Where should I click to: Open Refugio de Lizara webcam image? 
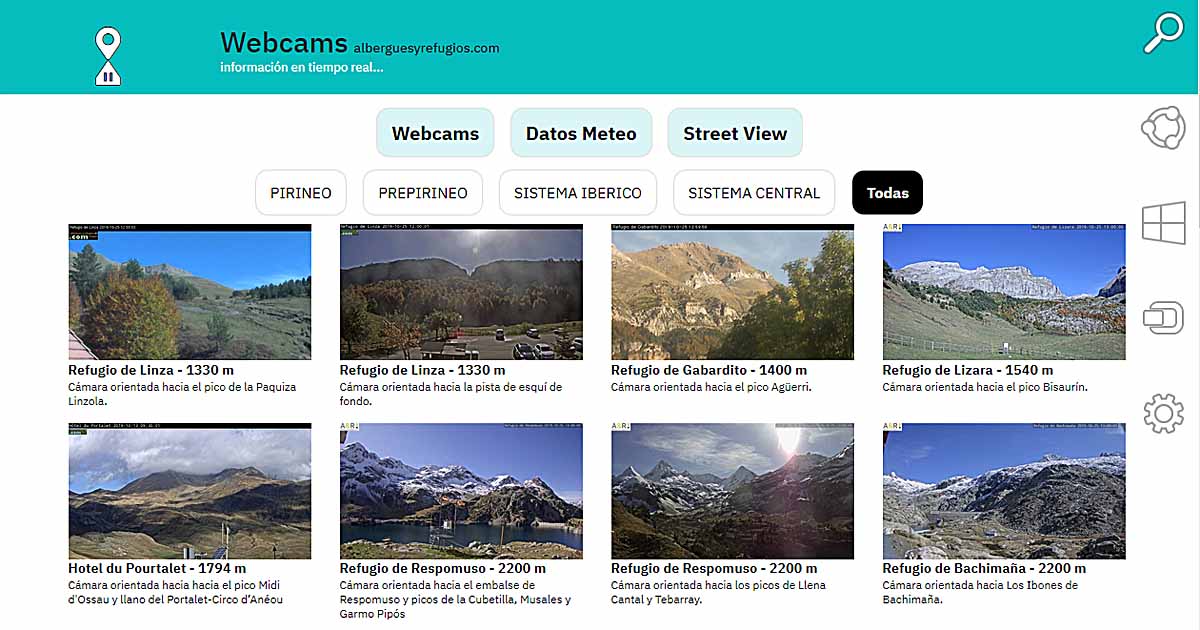pos(1004,292)
